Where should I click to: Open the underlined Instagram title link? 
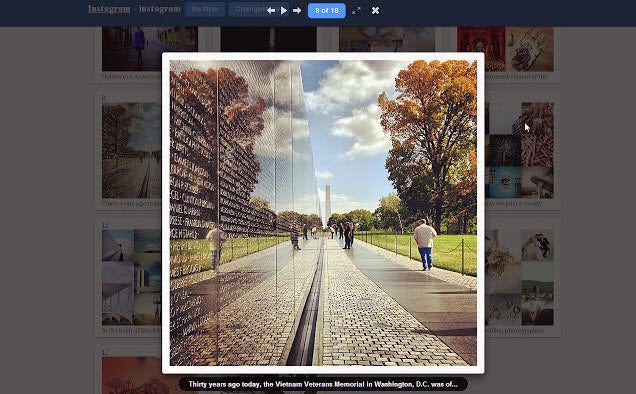pos(109,9)
